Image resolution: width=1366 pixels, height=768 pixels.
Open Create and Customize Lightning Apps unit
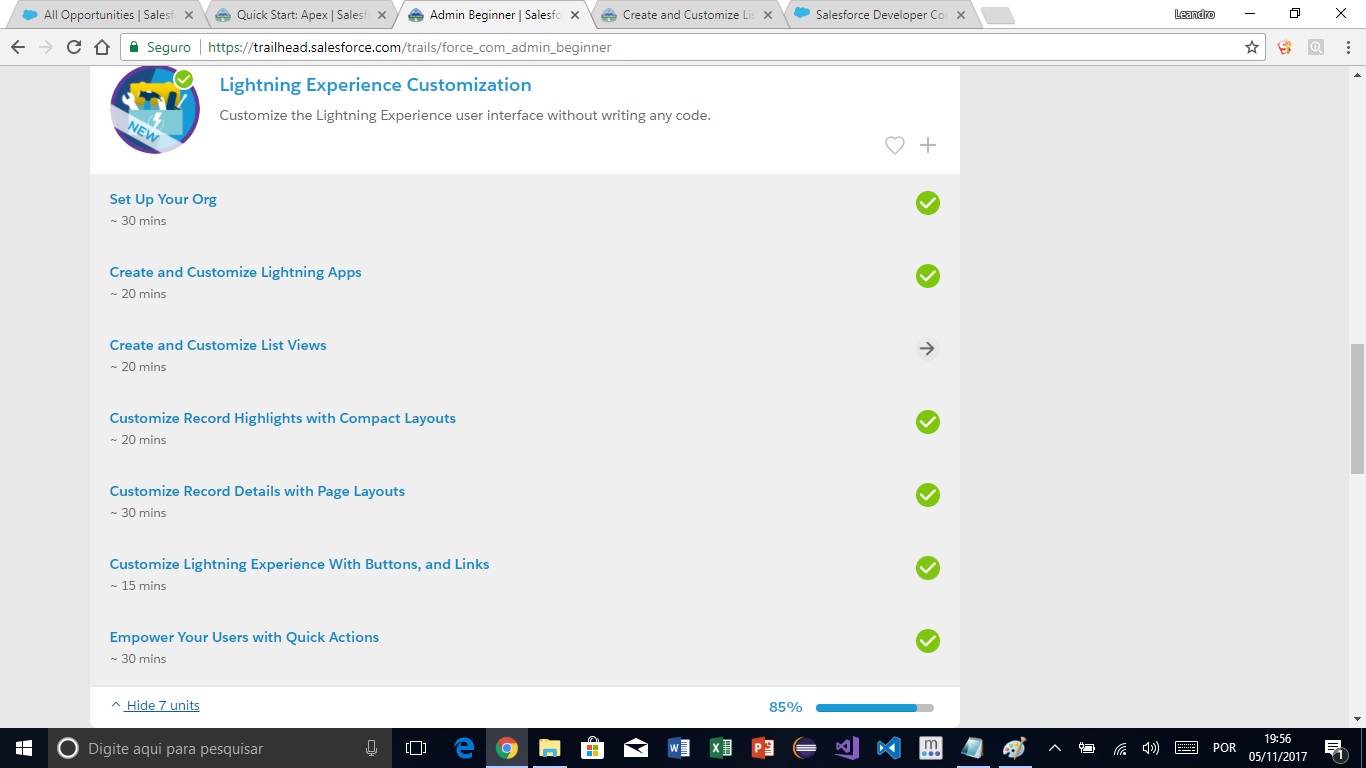point(236,272)
